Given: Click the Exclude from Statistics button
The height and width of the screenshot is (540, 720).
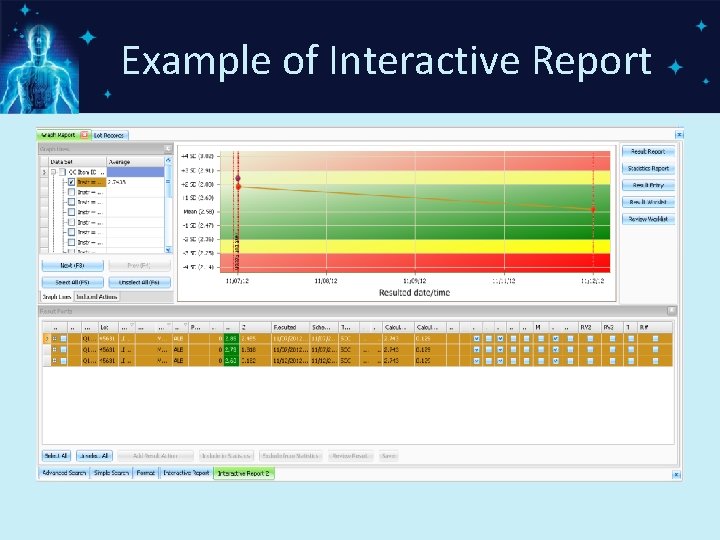Looking at the screenshot, I should 291,456.
